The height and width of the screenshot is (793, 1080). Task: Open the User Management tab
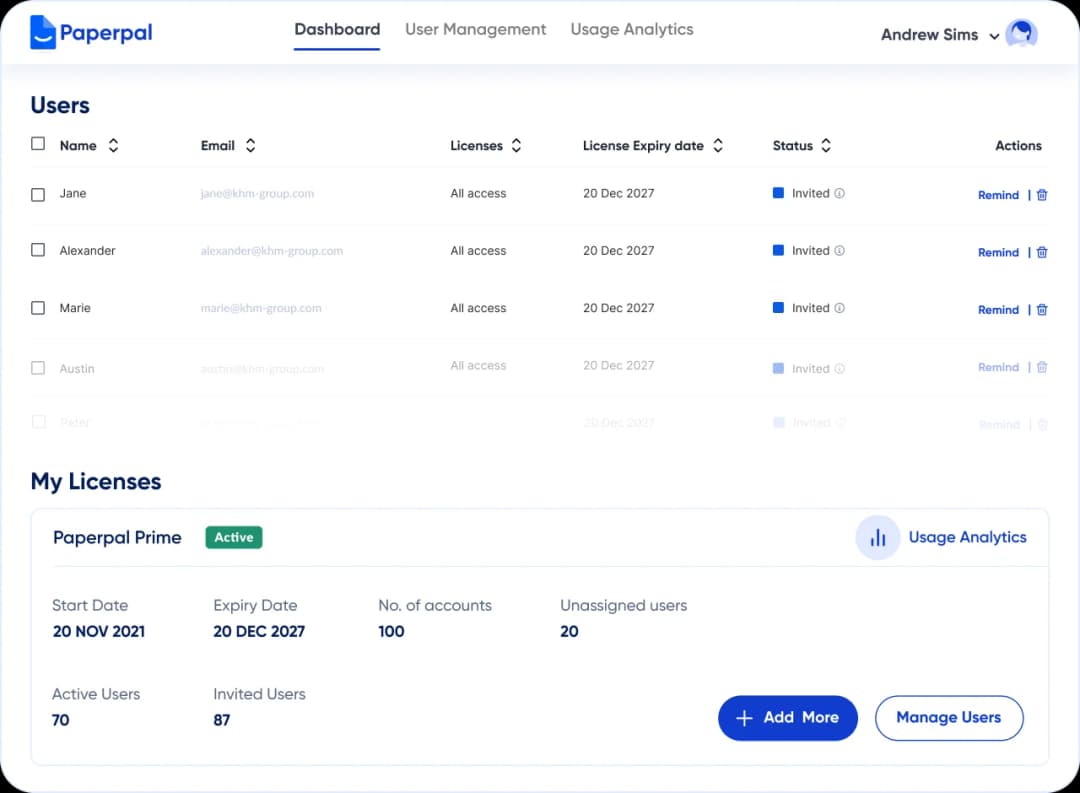tap(475, 30)
